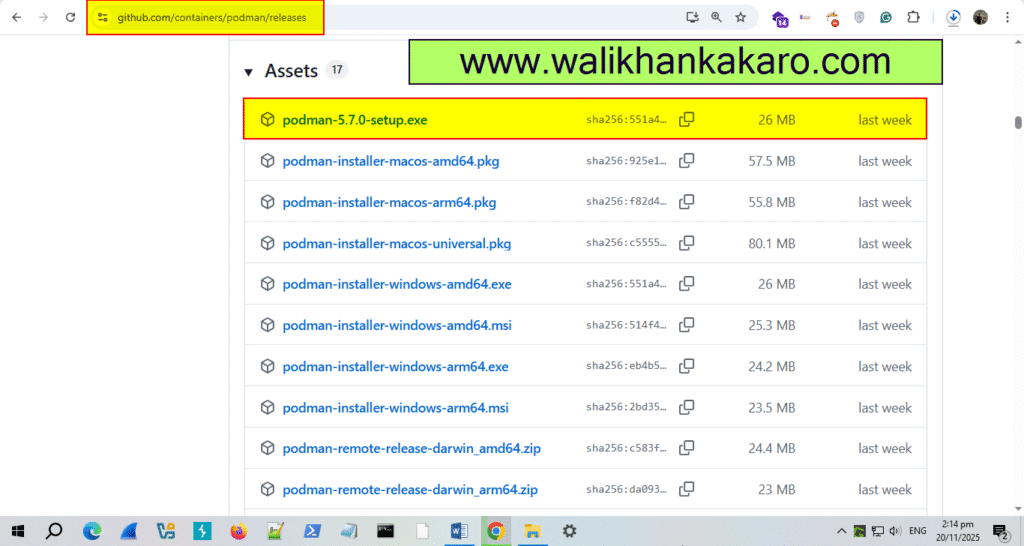Click the forward navigation arrow

click(43, 18)
